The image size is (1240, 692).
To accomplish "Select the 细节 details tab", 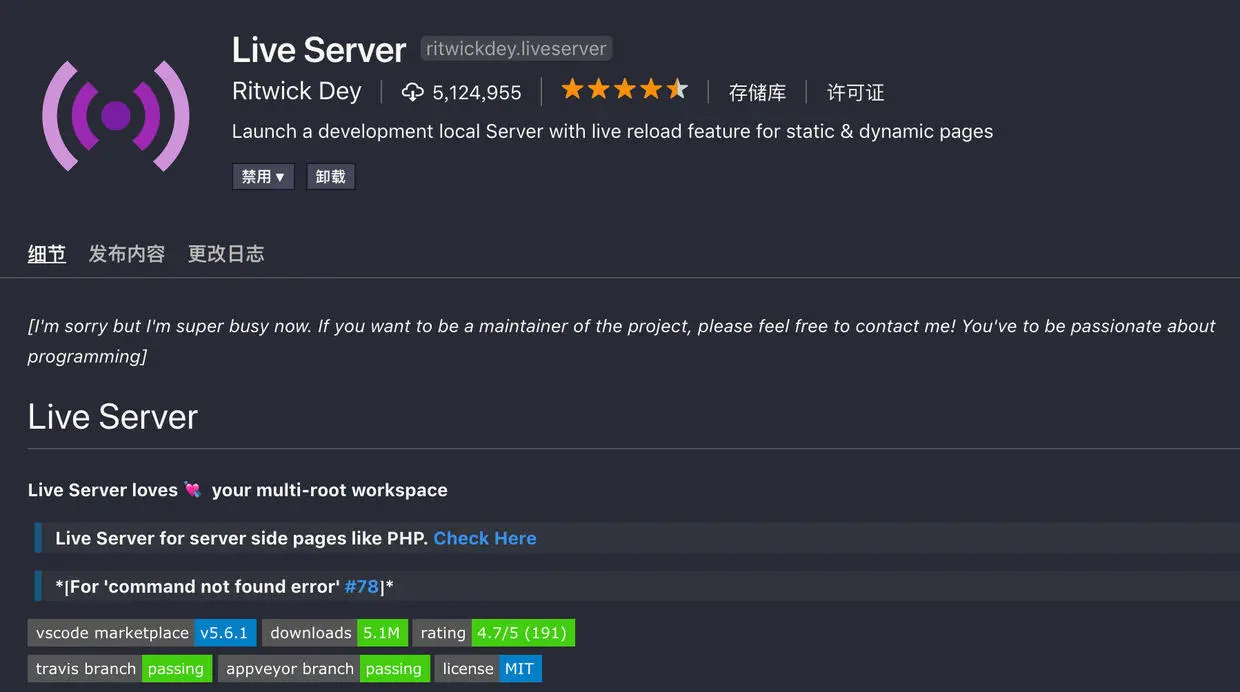I will click(x=47, y=254).
